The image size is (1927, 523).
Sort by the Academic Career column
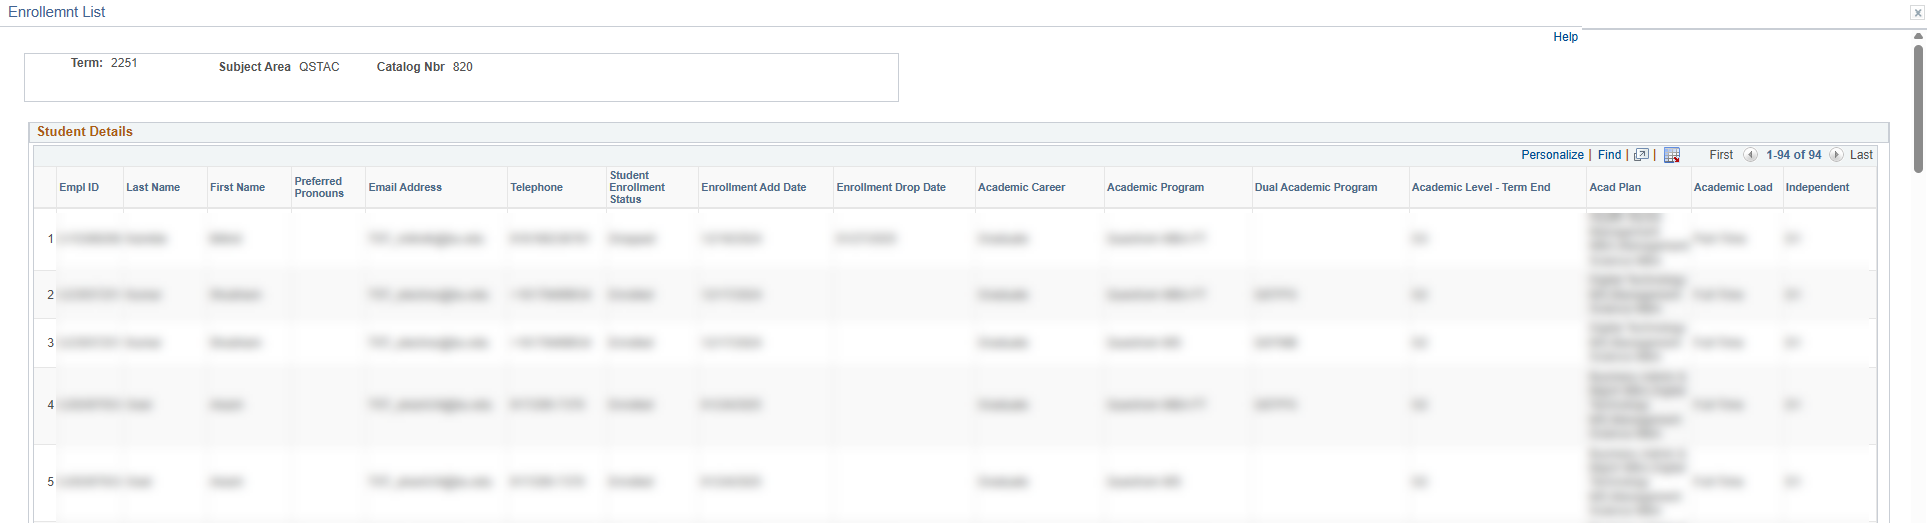1021,187
